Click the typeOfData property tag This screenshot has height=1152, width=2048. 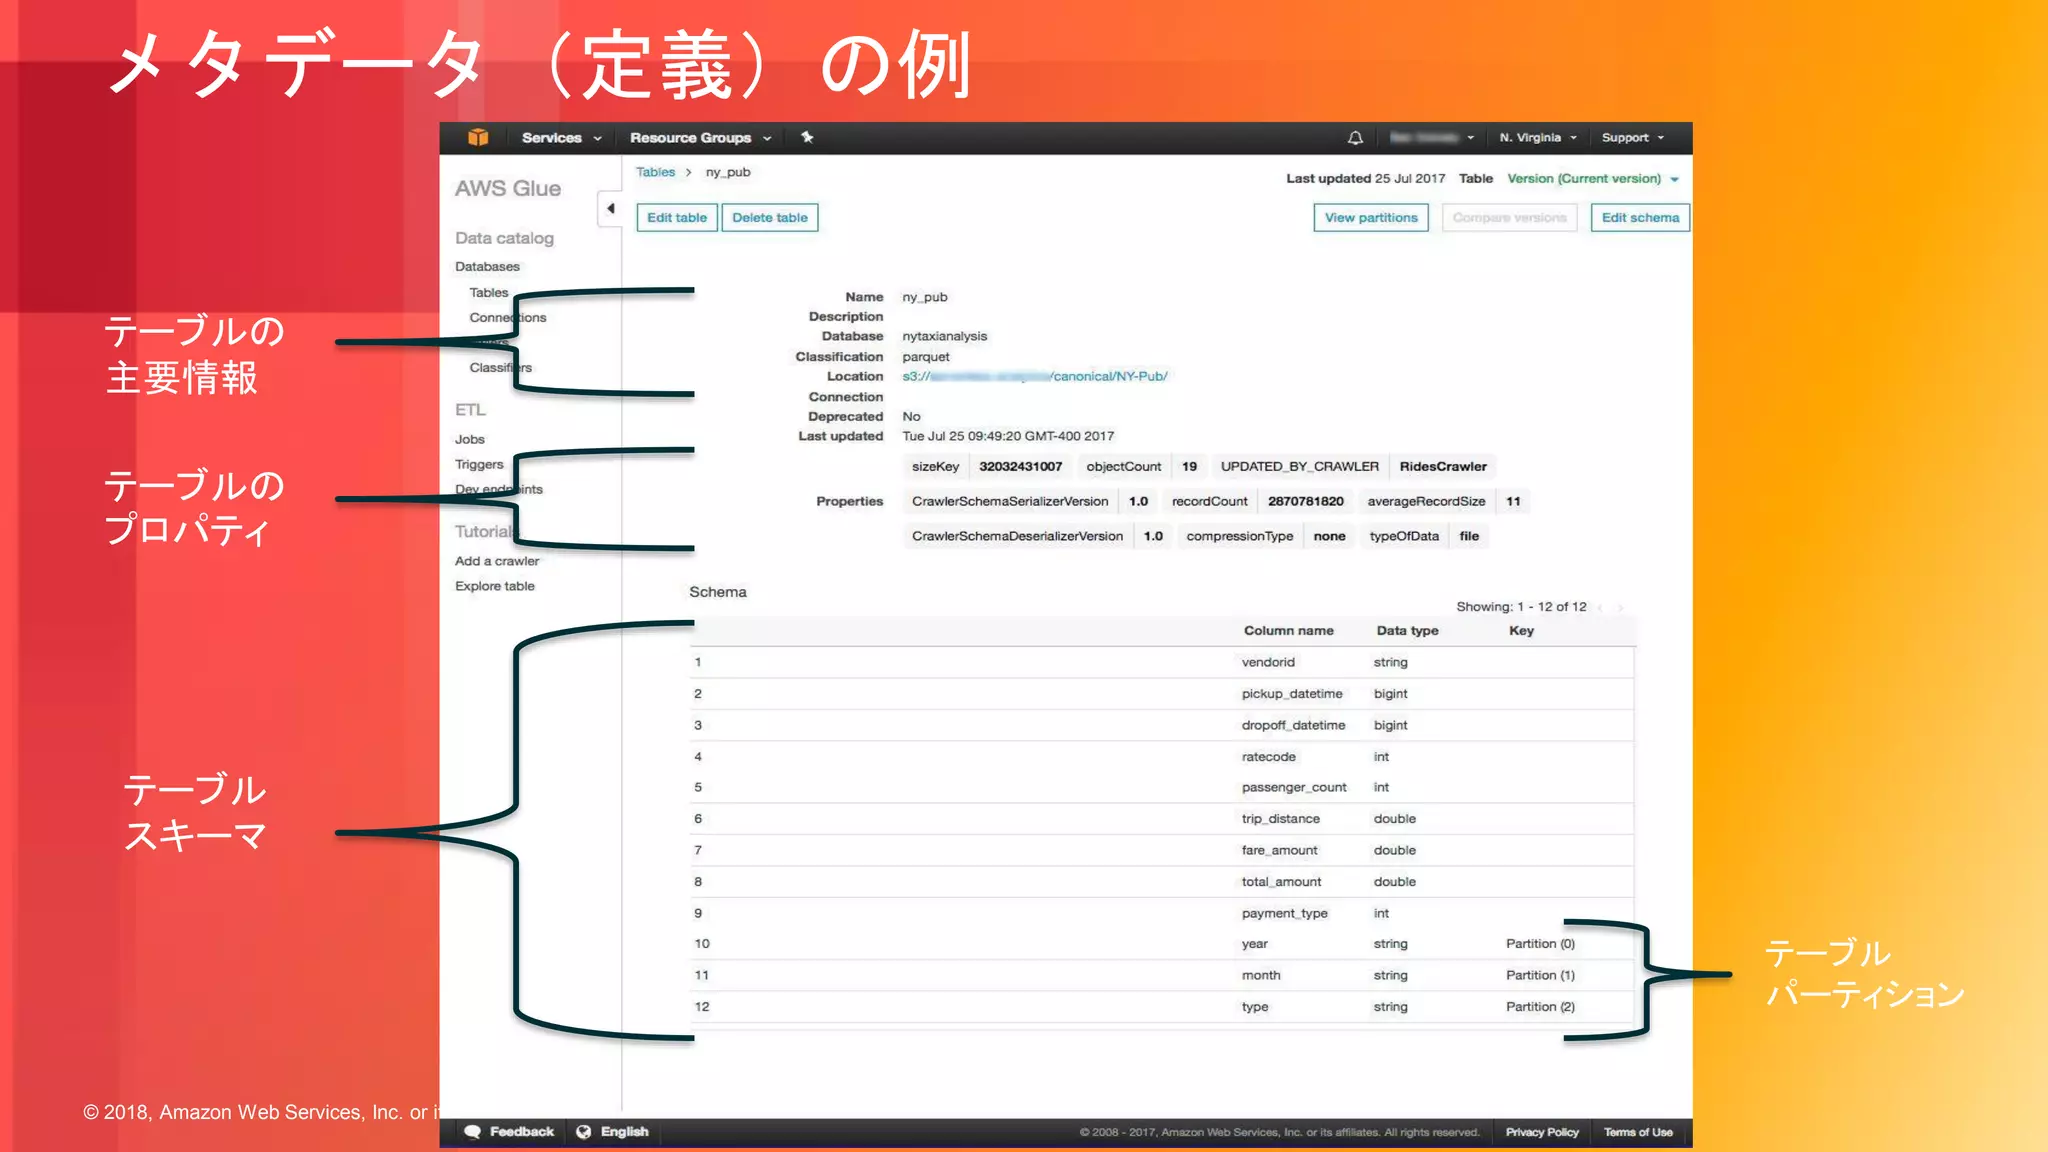[1404, 537]
